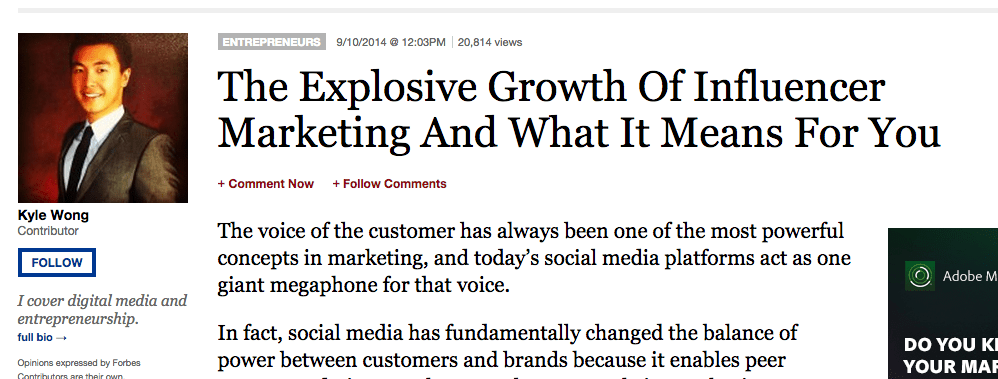Click the Adobe M label in the ad

point(970,276)
